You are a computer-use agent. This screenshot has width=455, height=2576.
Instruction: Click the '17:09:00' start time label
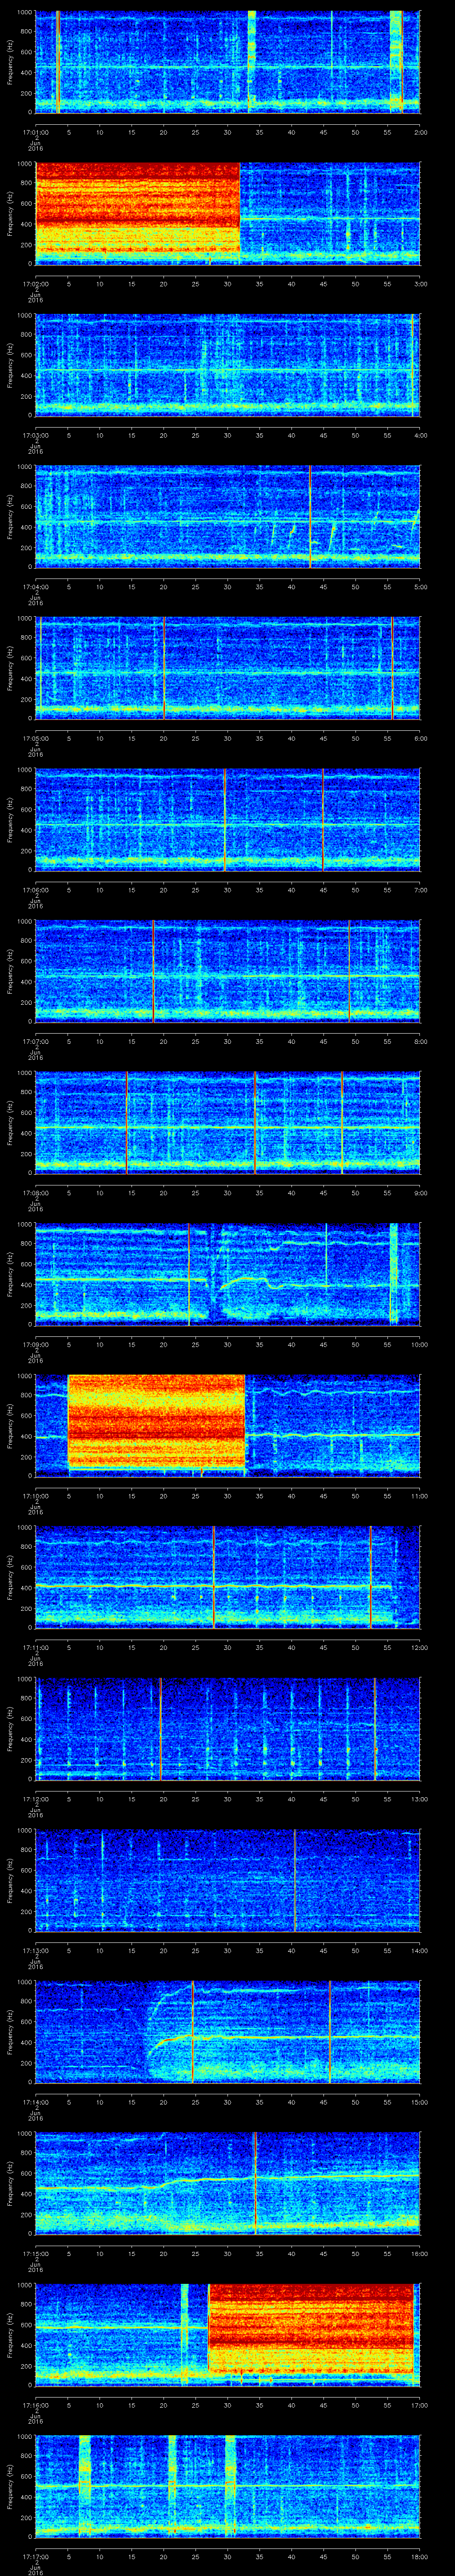point(35,1344)
